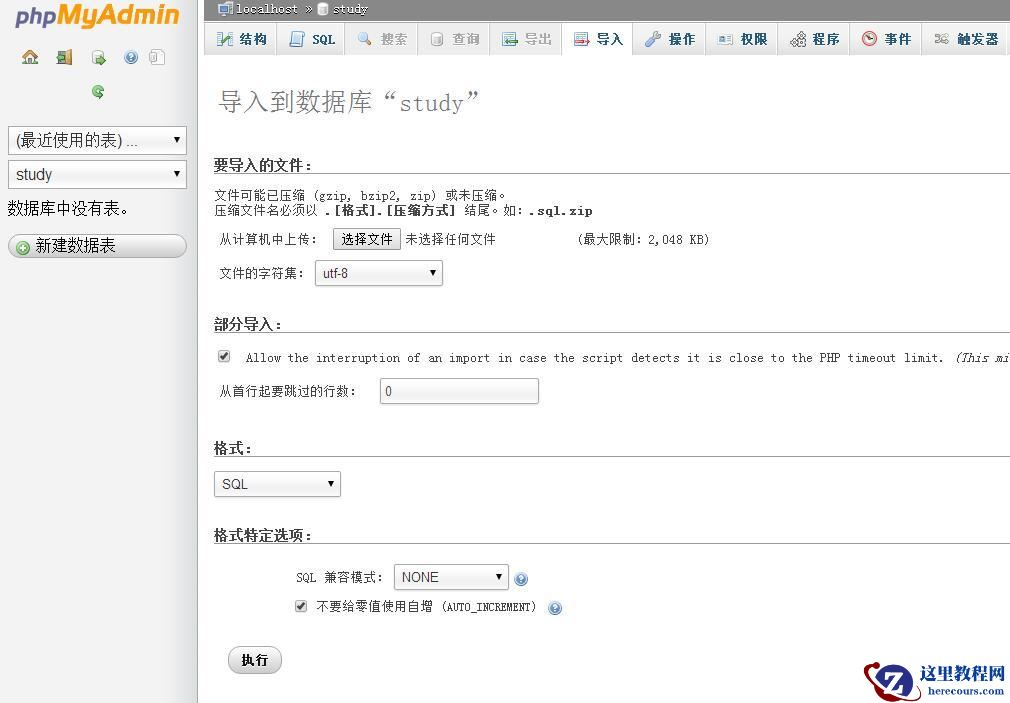This screenshot has height=703, width=1010.
Task: Click the study breadcrumb link
Action: click(350, 9)
